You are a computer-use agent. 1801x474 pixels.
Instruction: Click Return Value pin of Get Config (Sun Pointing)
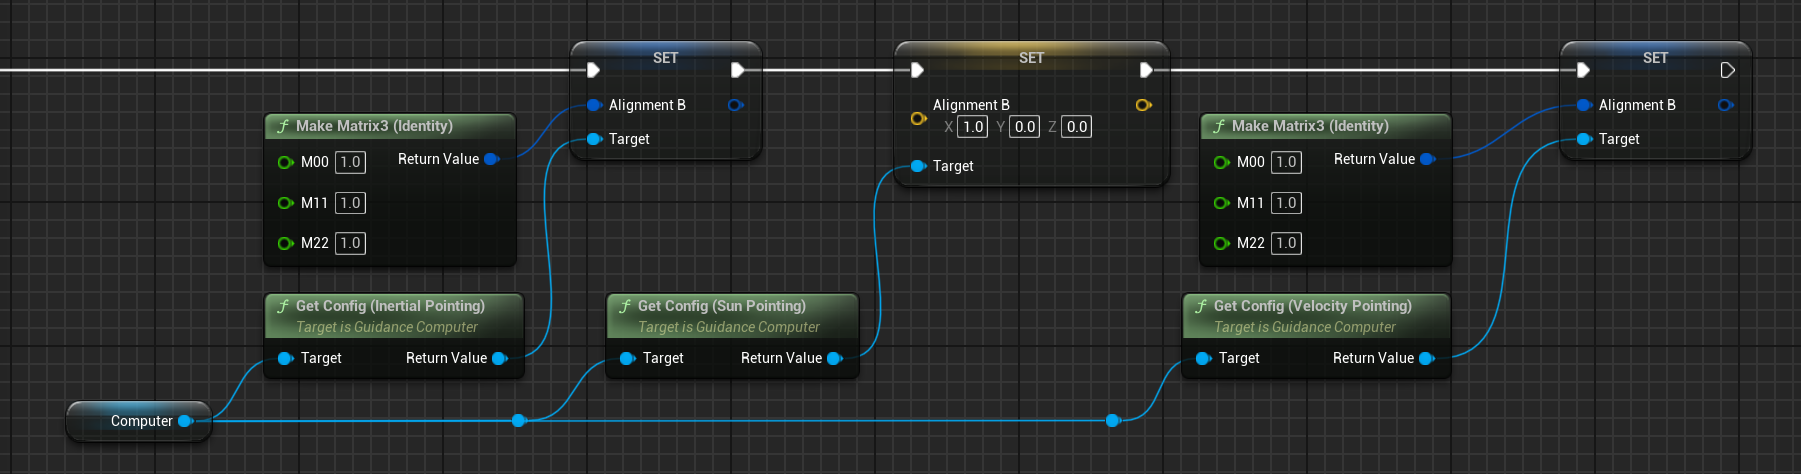834,358
